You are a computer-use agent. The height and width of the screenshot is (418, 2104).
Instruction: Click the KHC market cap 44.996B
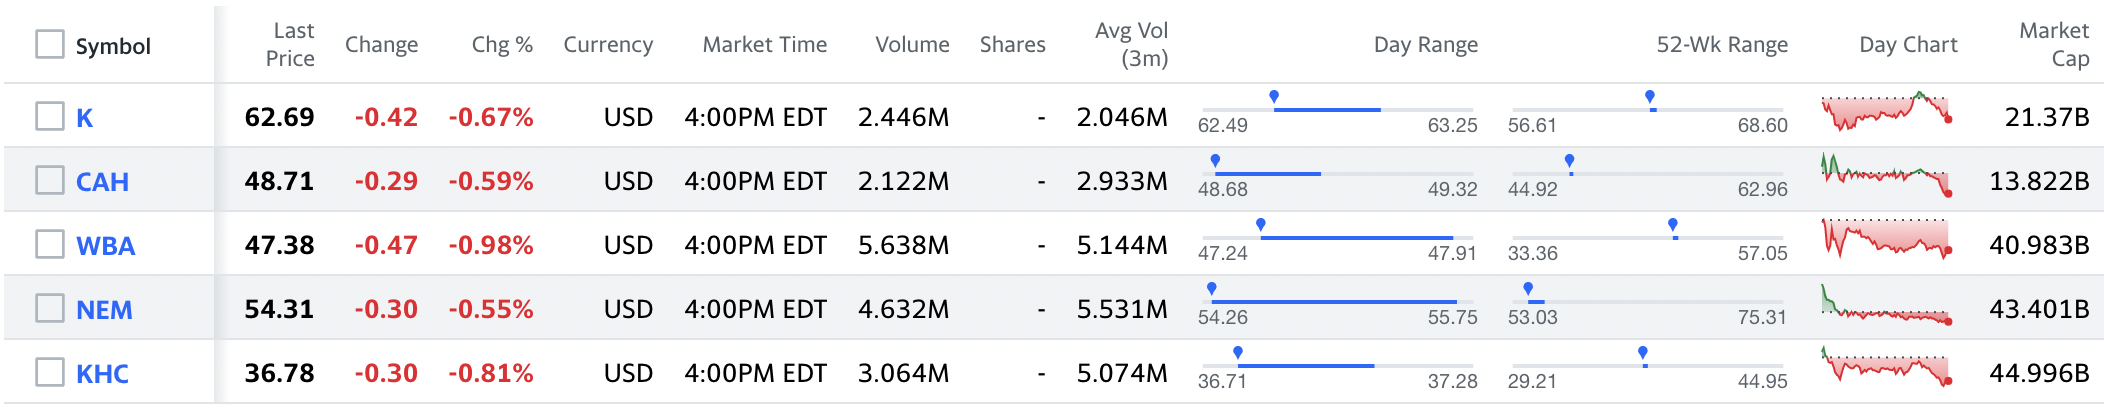click(2040, 373)
